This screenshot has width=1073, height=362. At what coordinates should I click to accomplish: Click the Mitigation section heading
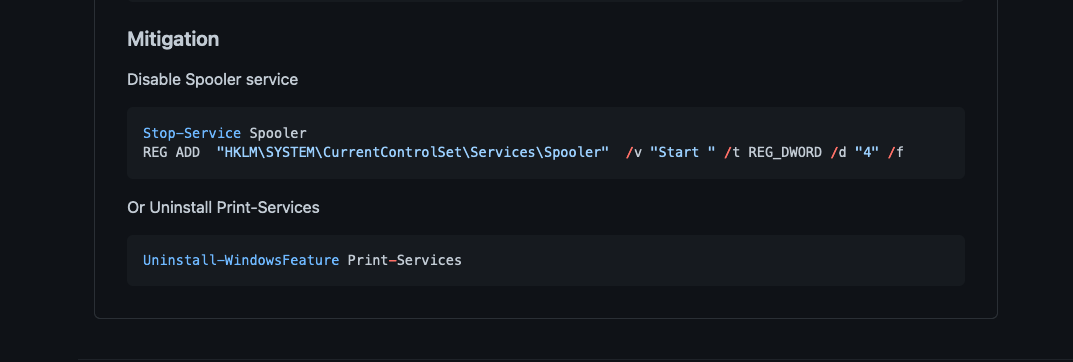(173, 40)
